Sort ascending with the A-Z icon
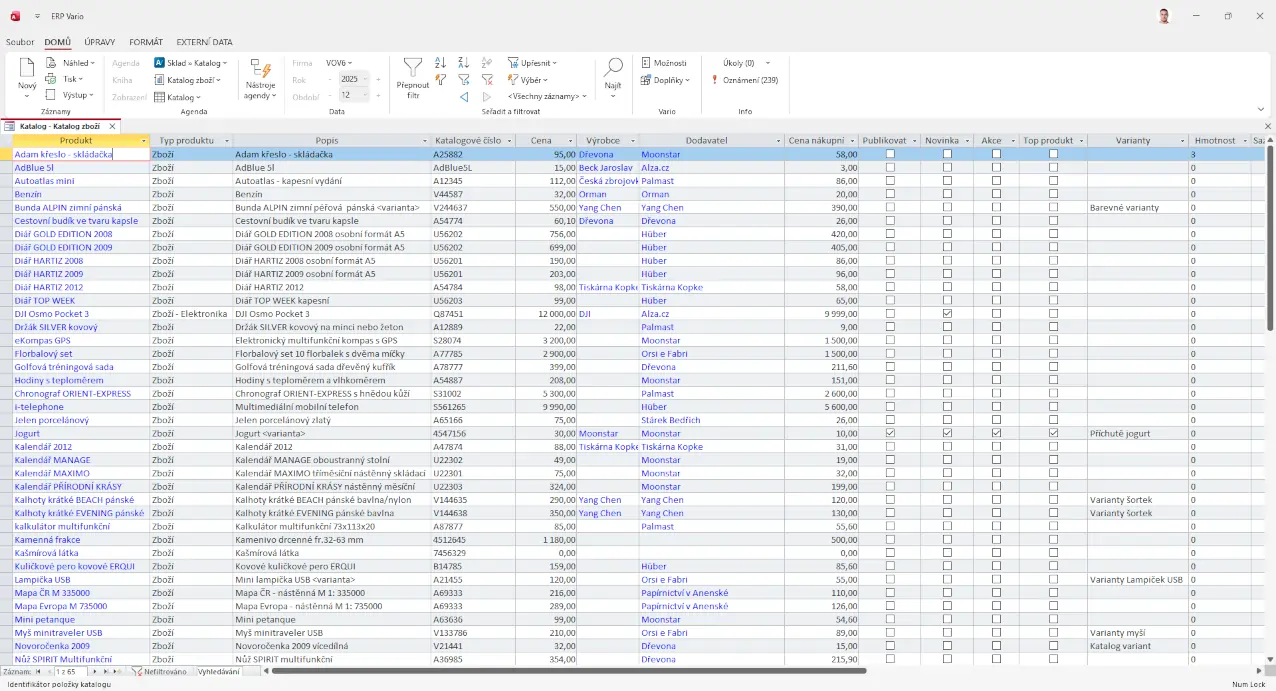 (x=440, y=62)
